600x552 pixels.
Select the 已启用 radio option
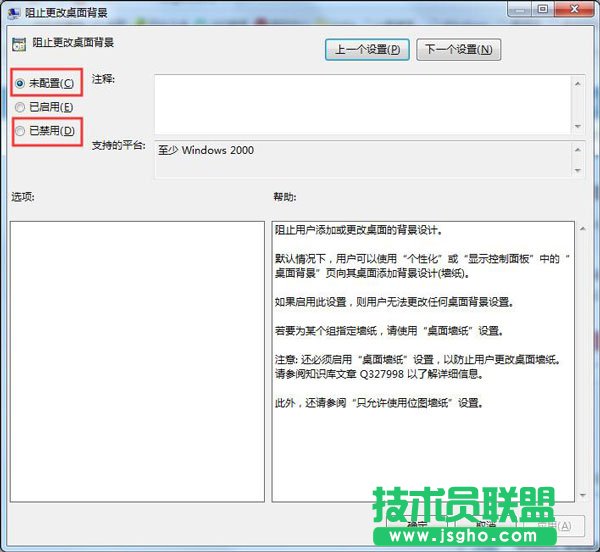coord(20,106)
